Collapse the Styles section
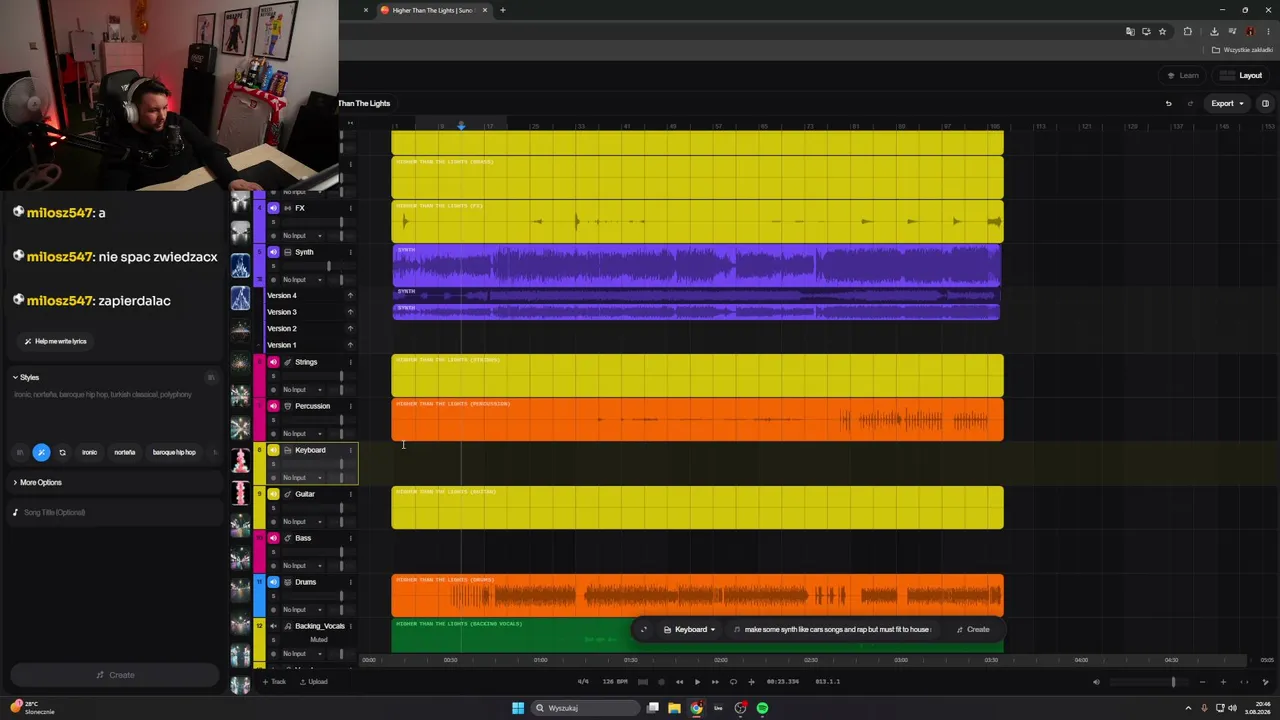1280x720 pixels. tap(27, 377)
